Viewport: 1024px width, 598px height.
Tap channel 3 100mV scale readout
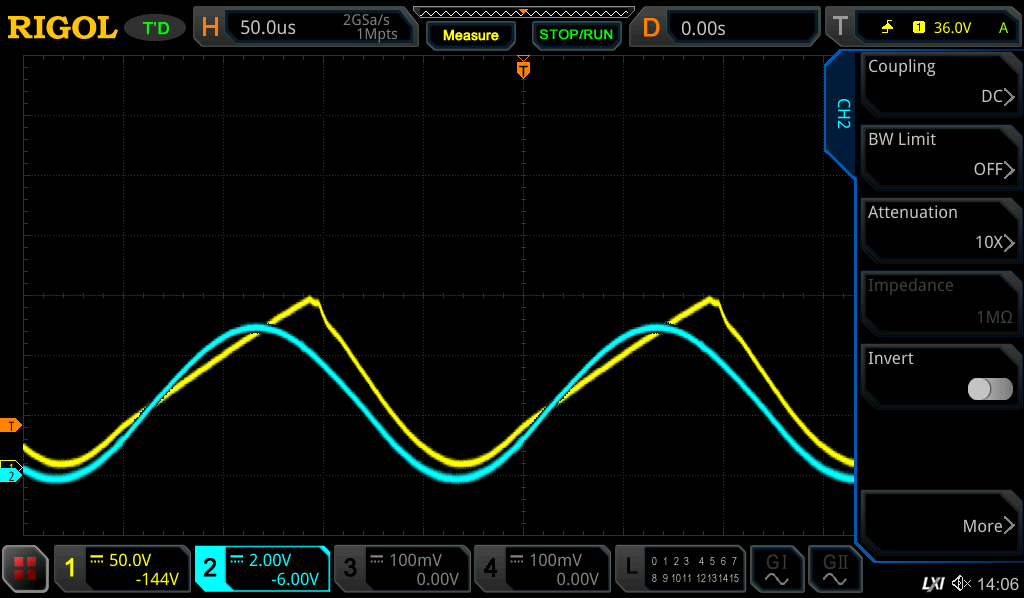(x=415, y=560)
